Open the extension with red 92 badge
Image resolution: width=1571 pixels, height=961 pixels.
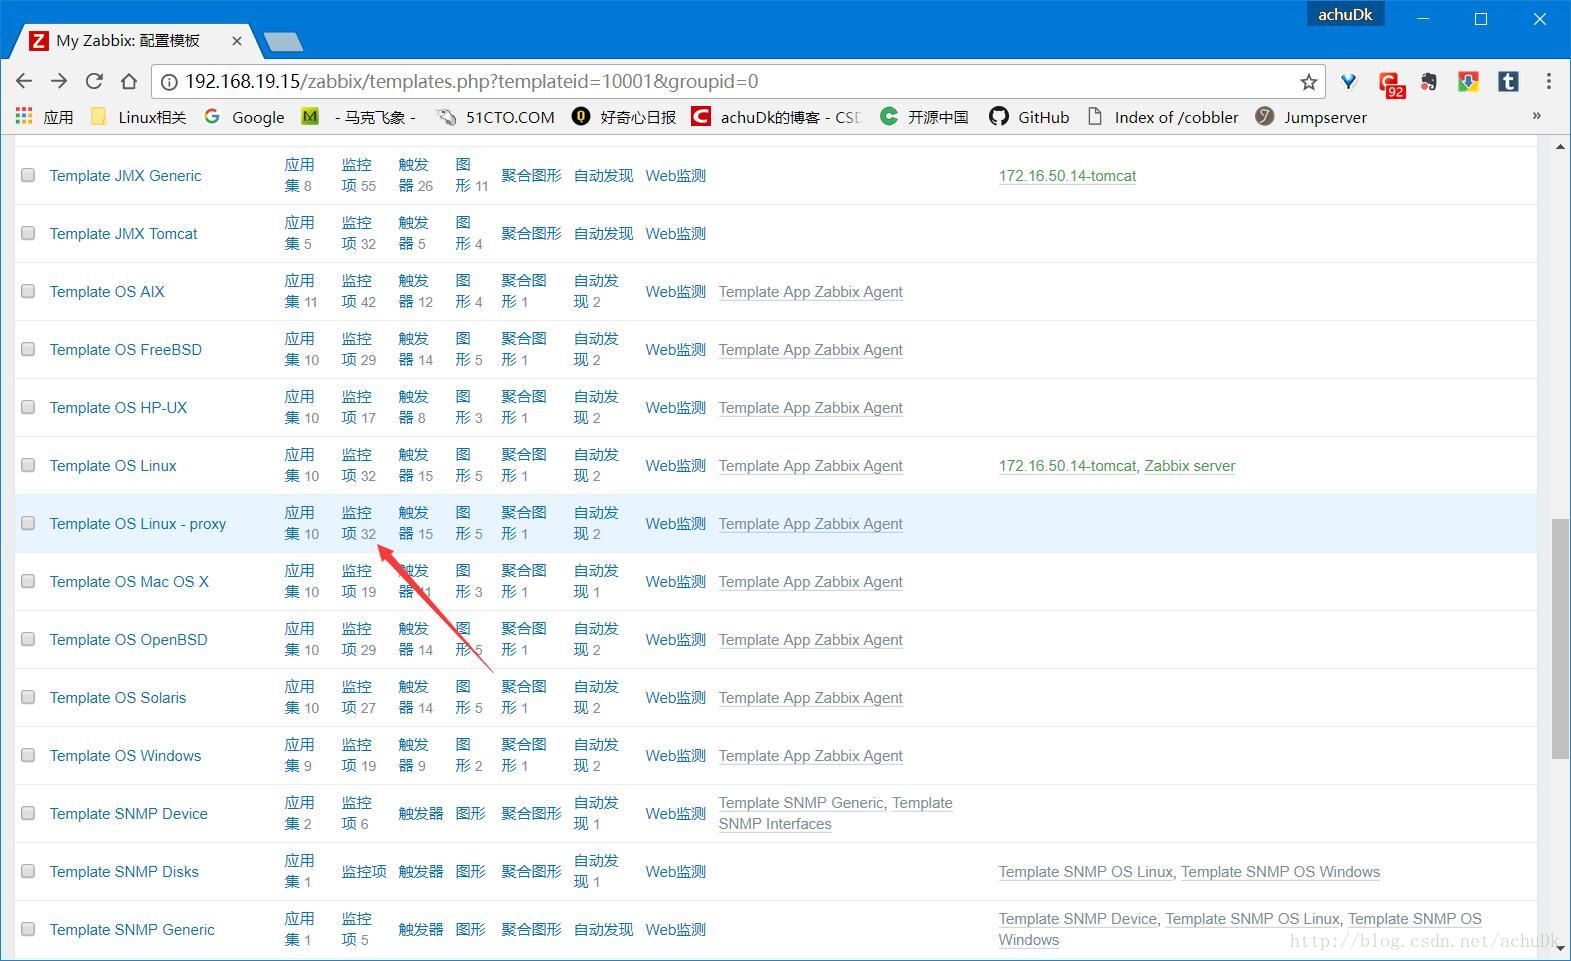(1390, 84)
